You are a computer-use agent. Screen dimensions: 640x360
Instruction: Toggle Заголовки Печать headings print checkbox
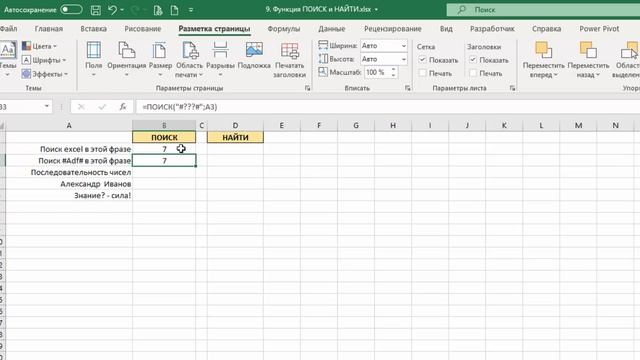pyautogui.click(x=473, y=73)
